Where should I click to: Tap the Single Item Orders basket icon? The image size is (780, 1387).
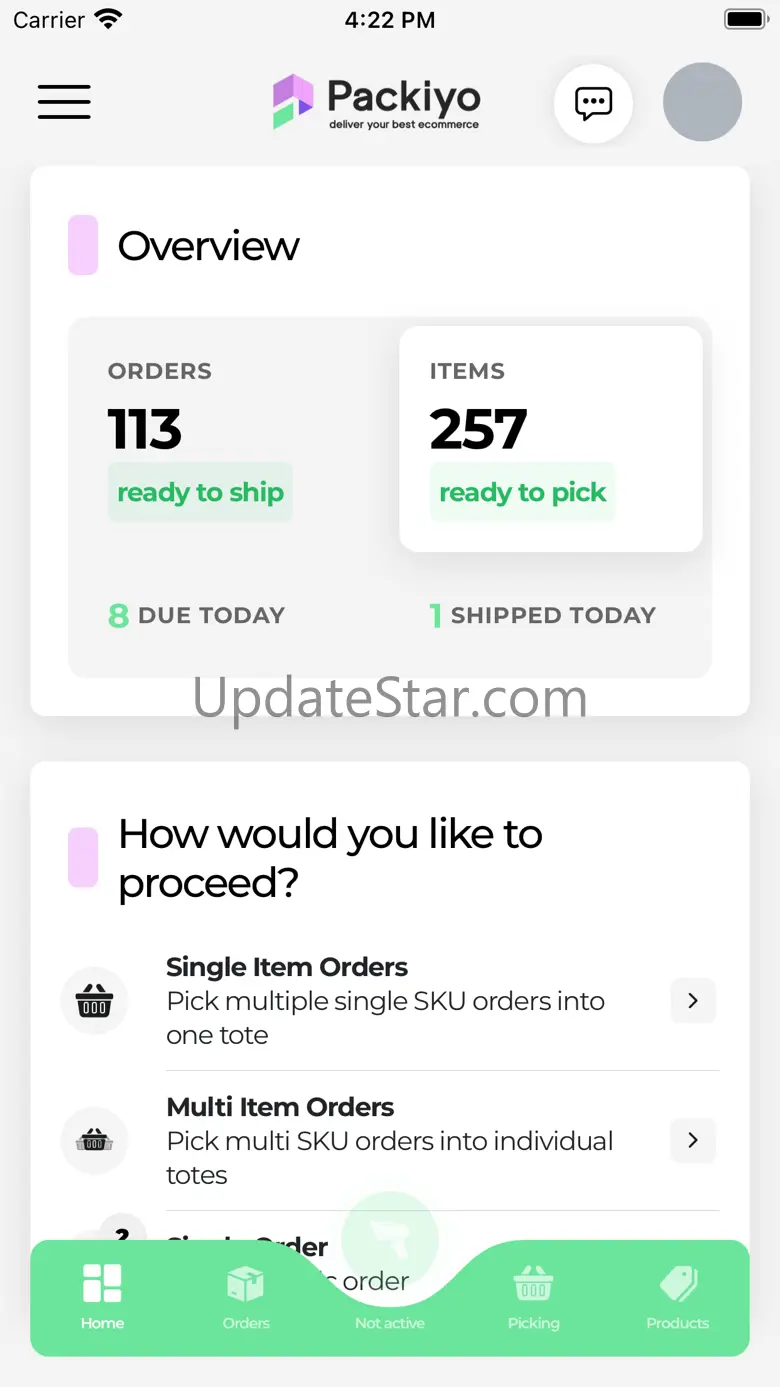tap(95, 1001)
